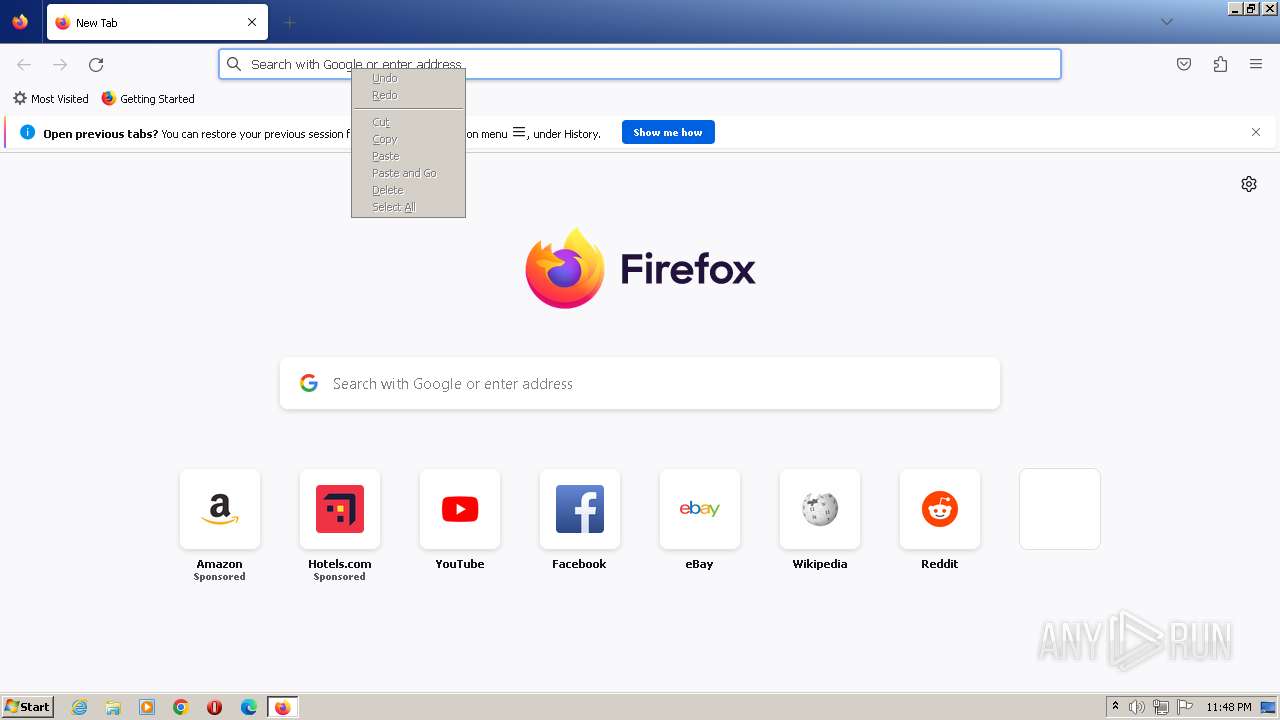Choose Paste and Go menu entry
Viewport: 1280px width, 720px height.
(408, 173)
